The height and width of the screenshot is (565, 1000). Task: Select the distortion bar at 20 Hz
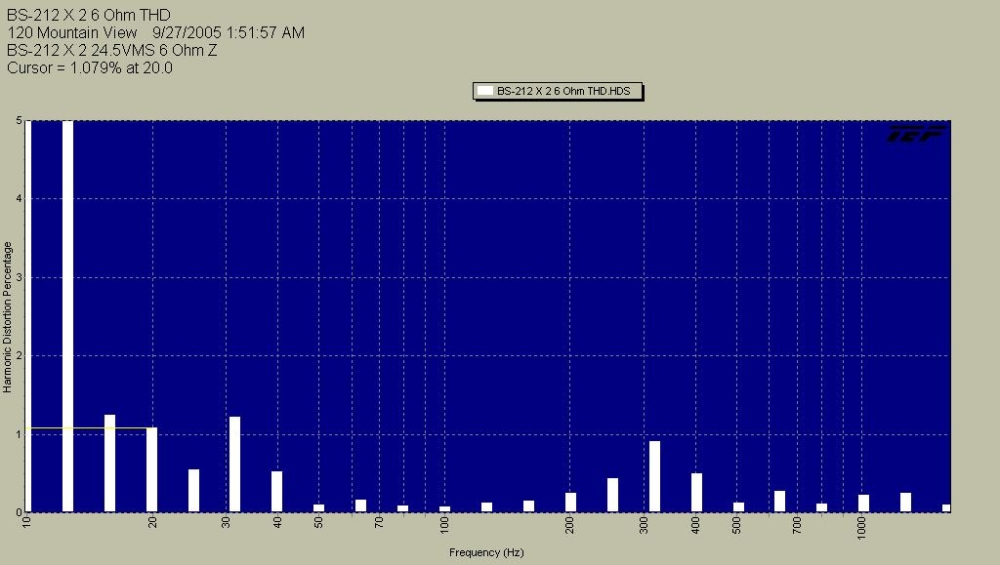tap(152, 470)
